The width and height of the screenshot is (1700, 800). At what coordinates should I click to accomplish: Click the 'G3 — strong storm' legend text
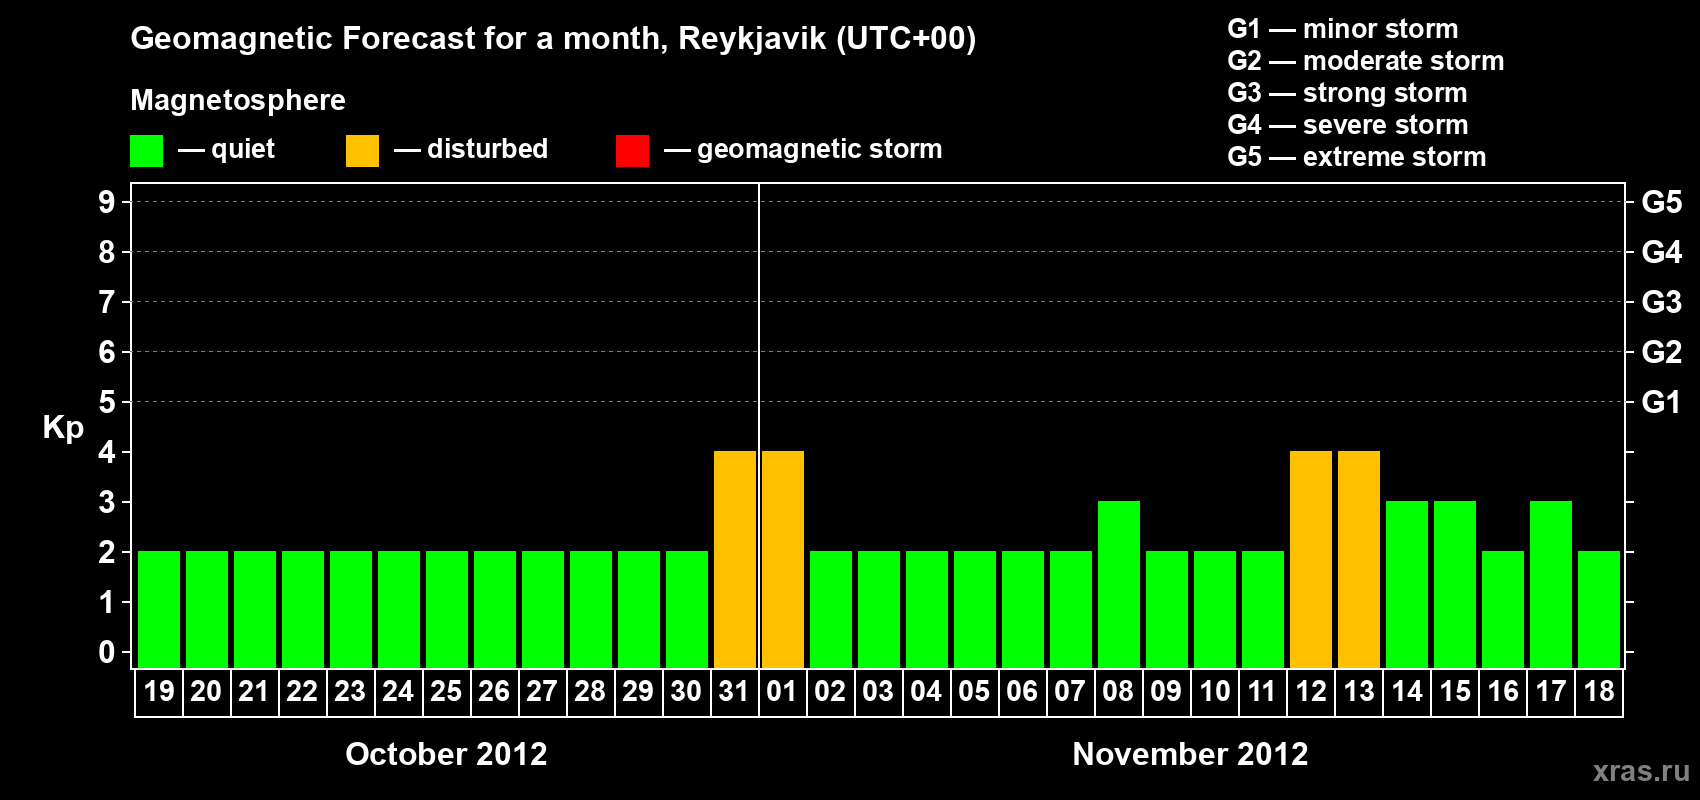[x=1348, y=93]
